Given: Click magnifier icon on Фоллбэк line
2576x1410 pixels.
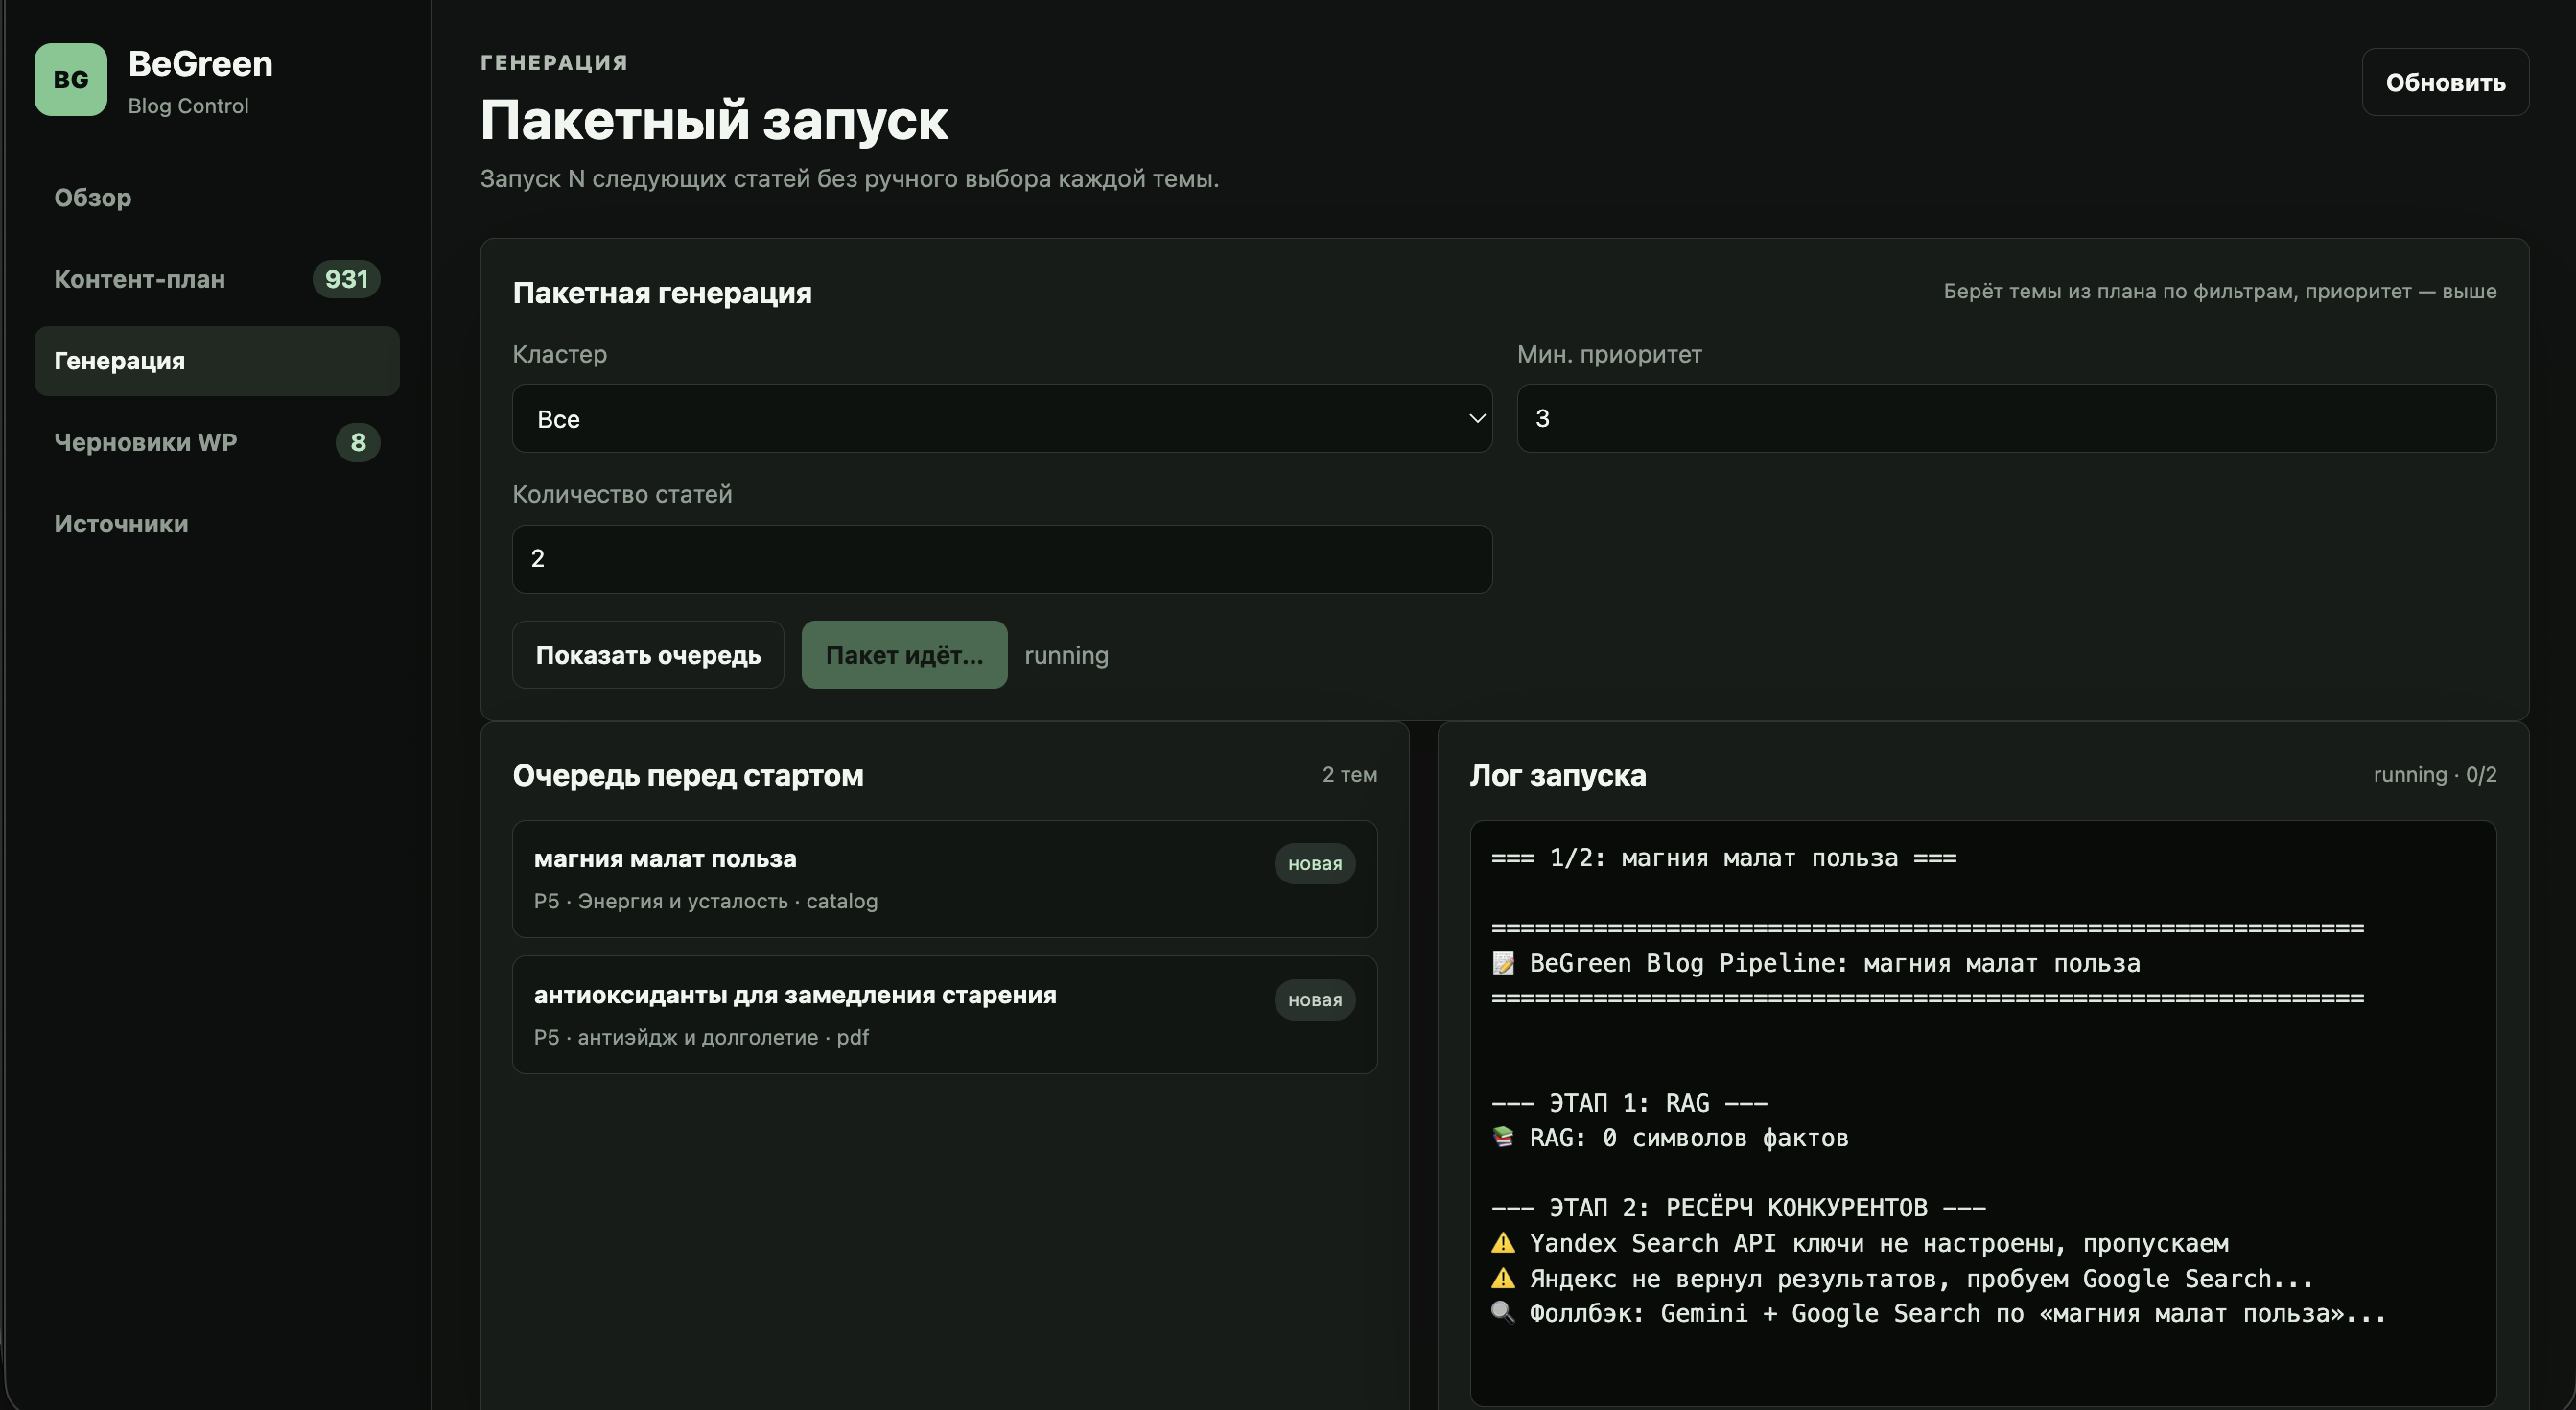Looking at the screenshot, I should point(1503,1313).
